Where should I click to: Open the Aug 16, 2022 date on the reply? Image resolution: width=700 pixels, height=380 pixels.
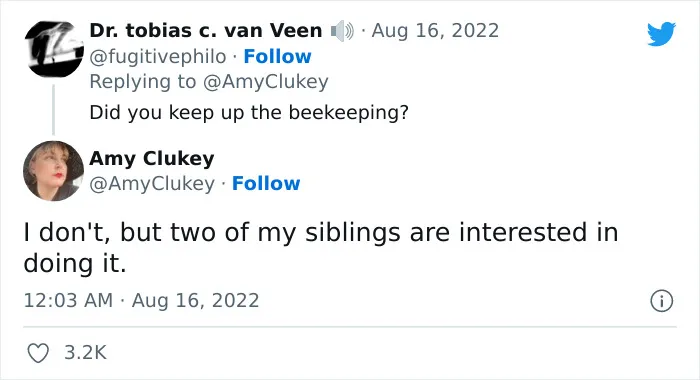[x=435, y=31]
